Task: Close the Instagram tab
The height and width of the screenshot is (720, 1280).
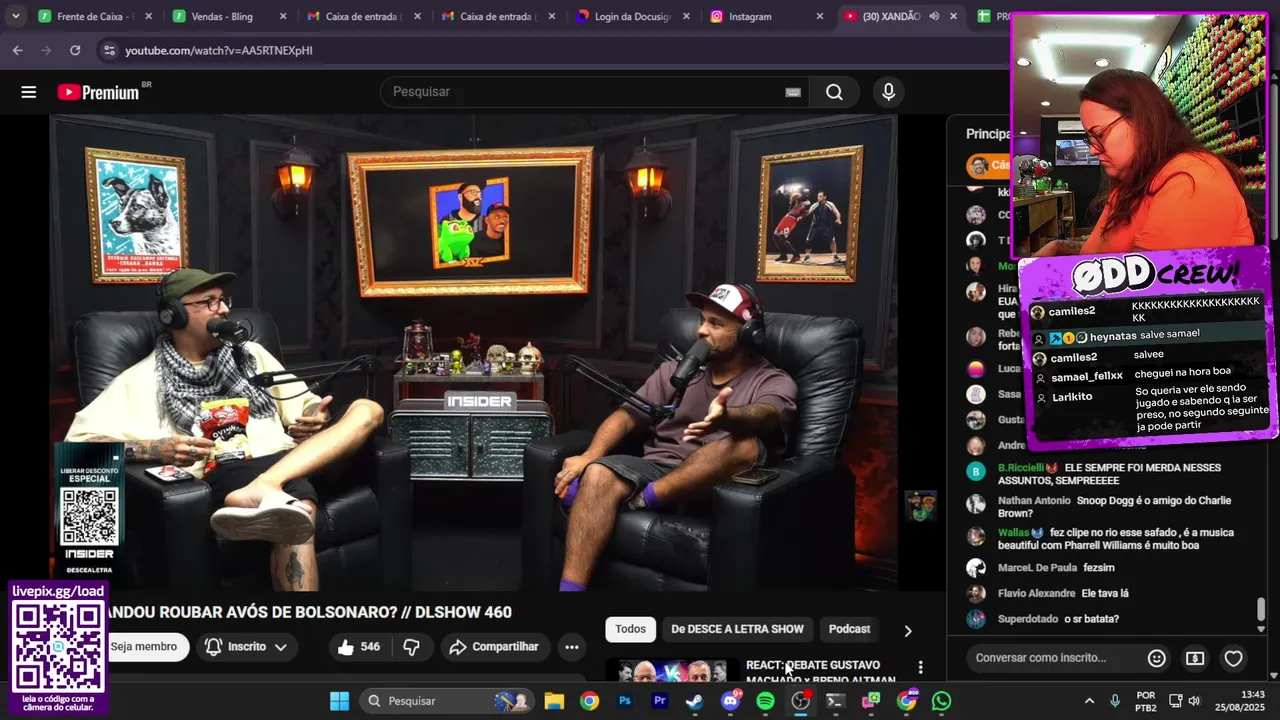Action: 819,17
